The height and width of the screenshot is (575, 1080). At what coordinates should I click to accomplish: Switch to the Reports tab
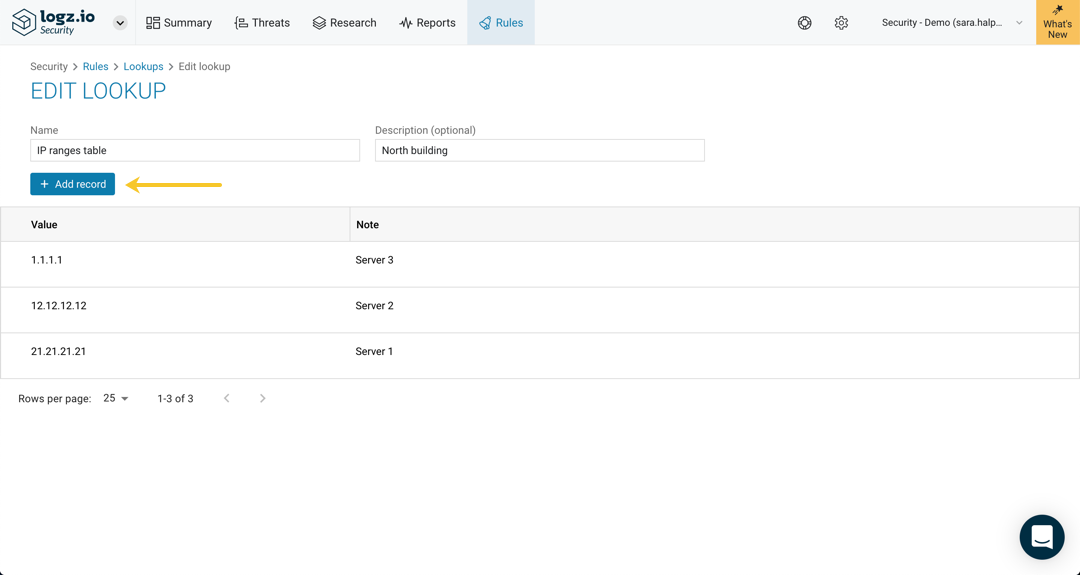click(x=427, y=23)
